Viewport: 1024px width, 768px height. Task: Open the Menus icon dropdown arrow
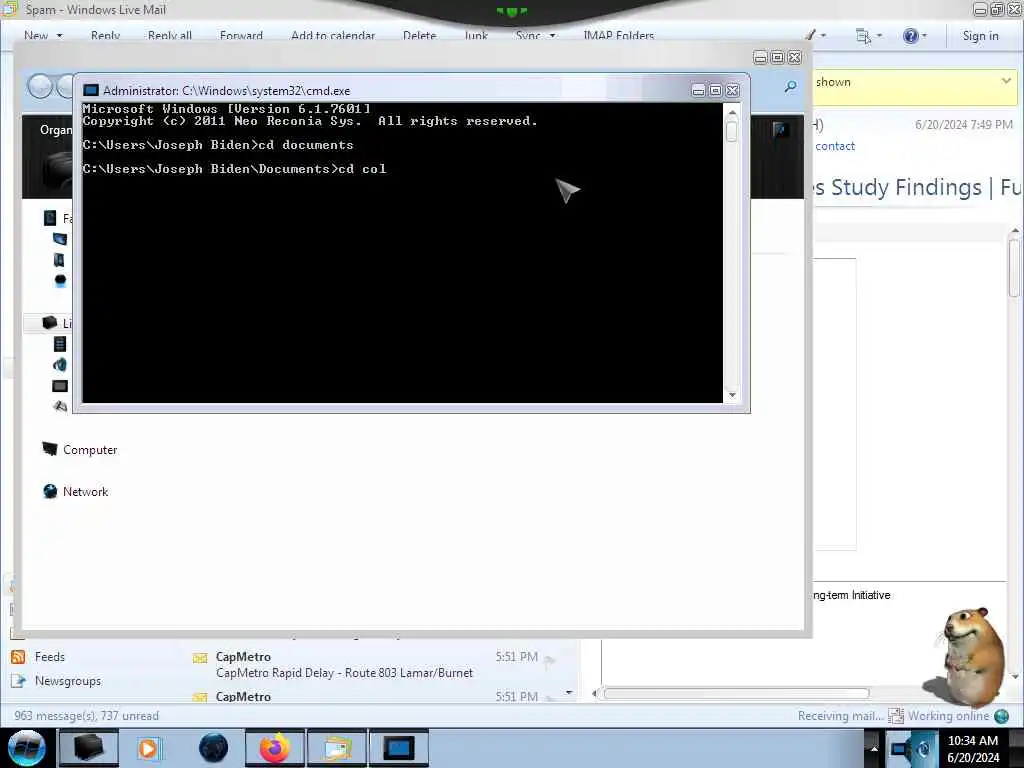tap(879, 36)
